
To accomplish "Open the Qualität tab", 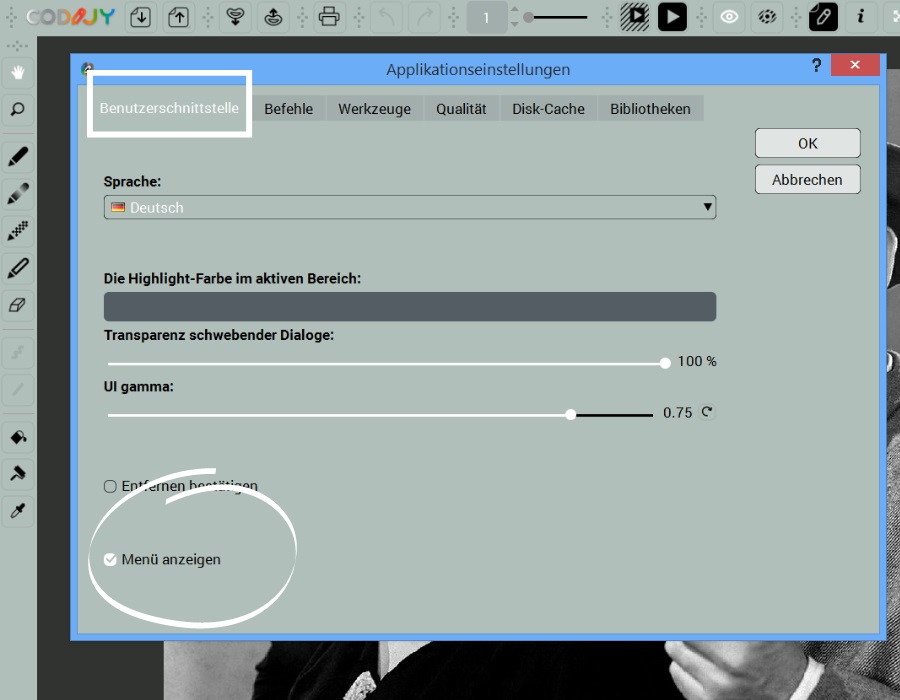I will [461, 108].
